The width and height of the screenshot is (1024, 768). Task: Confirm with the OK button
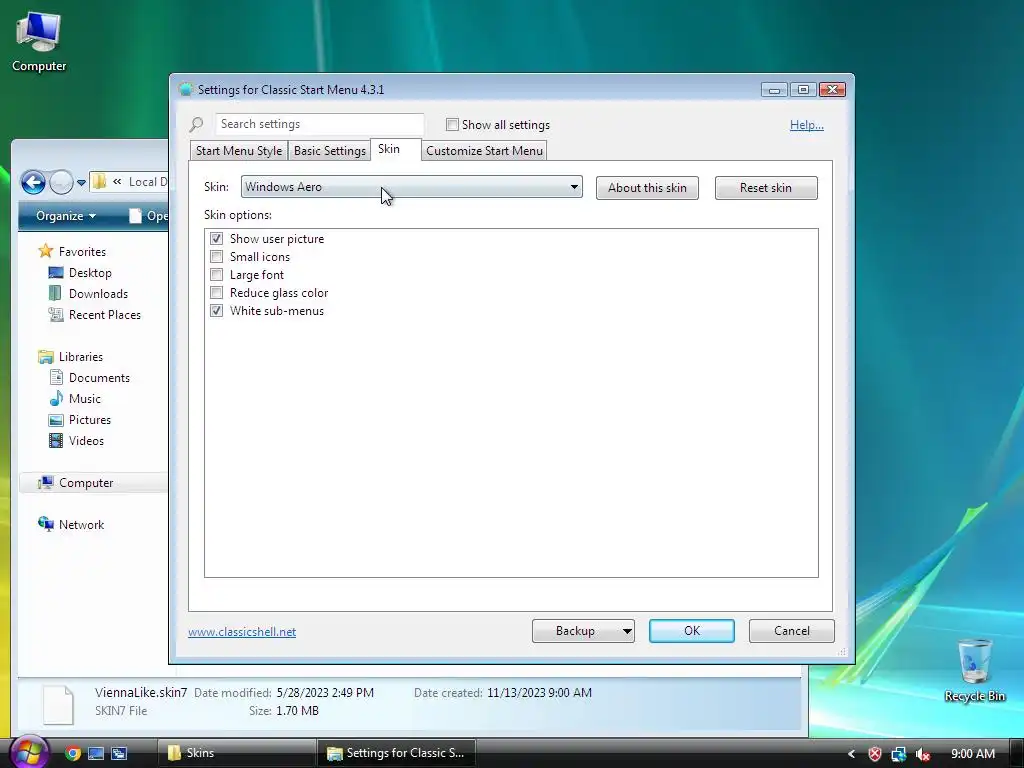[x=692, y=631]
